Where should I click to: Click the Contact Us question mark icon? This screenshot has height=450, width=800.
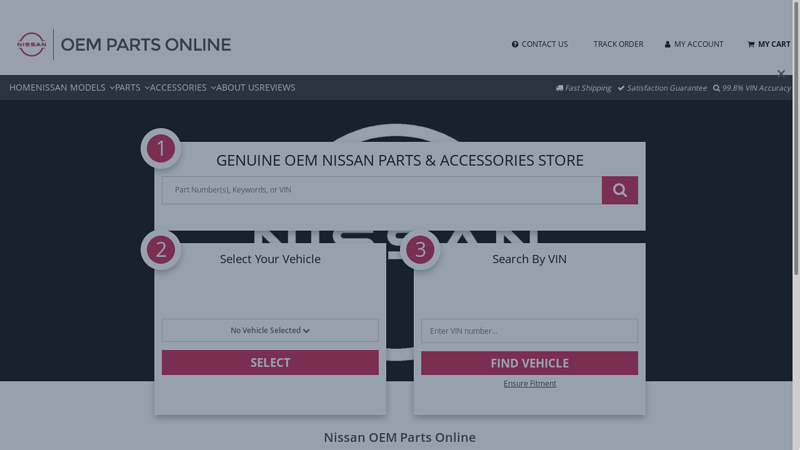click(x=515, y=44)
